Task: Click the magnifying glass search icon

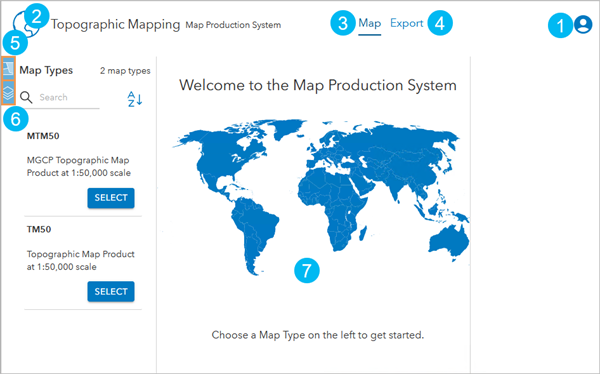Action: click(x=26, y=97)
